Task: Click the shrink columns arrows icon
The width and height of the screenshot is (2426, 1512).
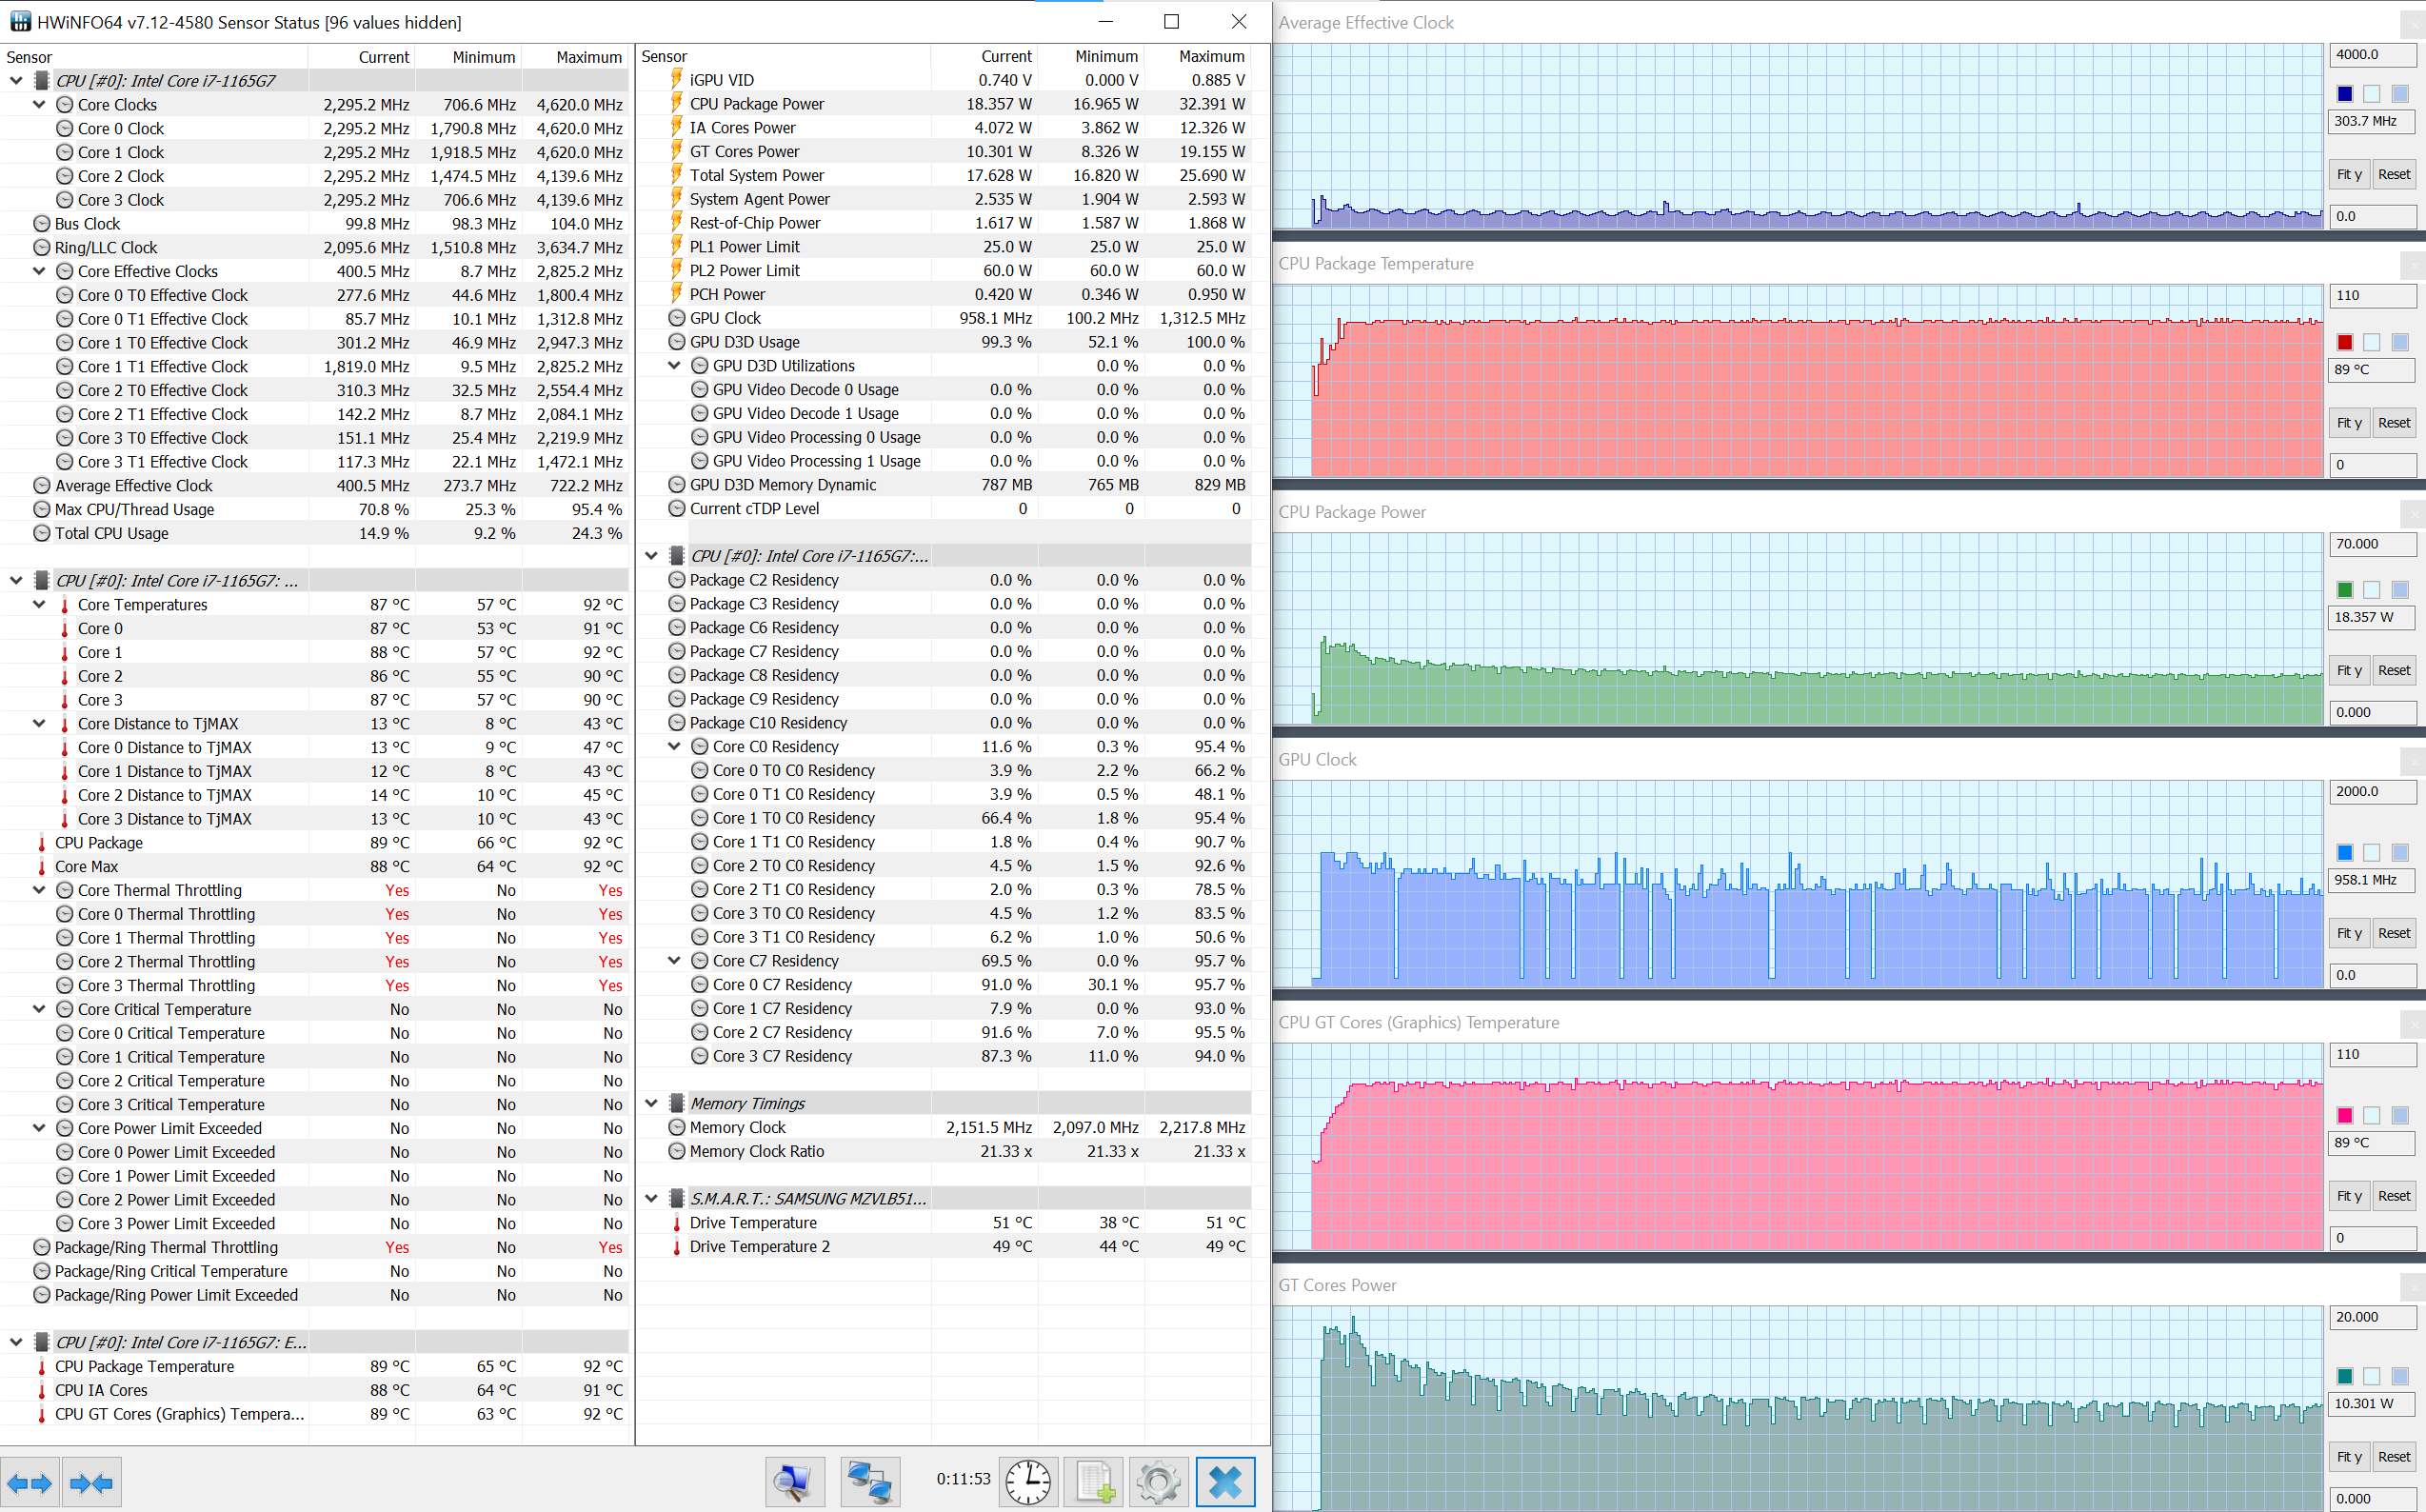Action: [91, 1482]
